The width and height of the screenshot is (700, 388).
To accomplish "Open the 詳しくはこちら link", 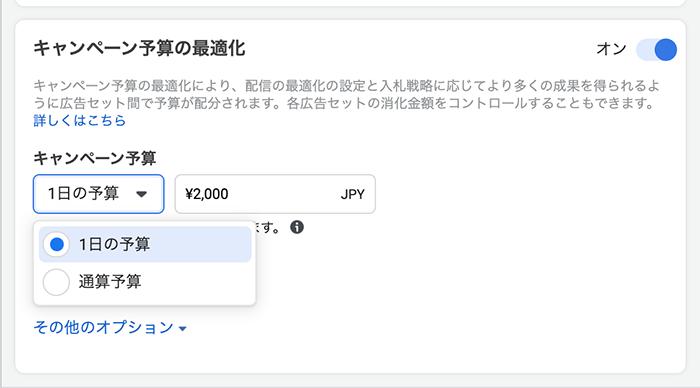I will (x=79, y=121).
